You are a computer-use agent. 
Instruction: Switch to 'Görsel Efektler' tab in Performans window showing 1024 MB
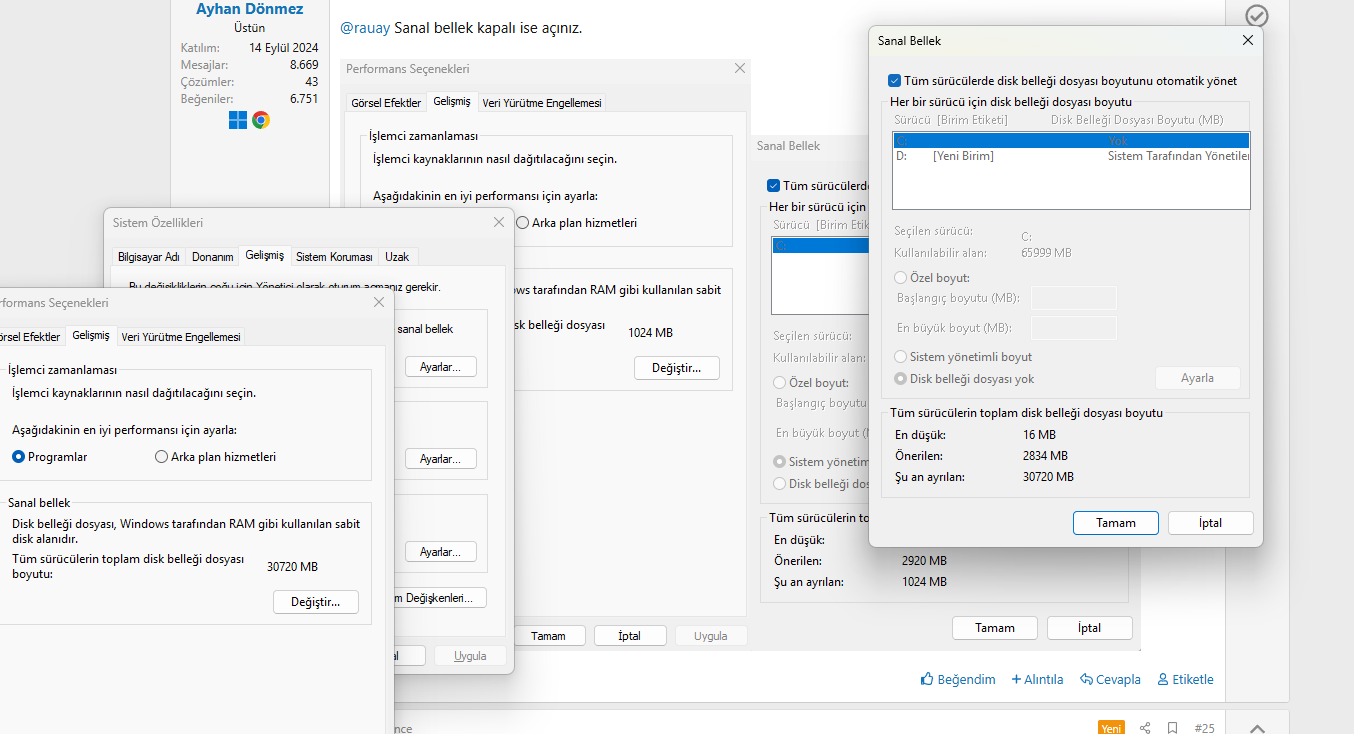tap(385, 103)
